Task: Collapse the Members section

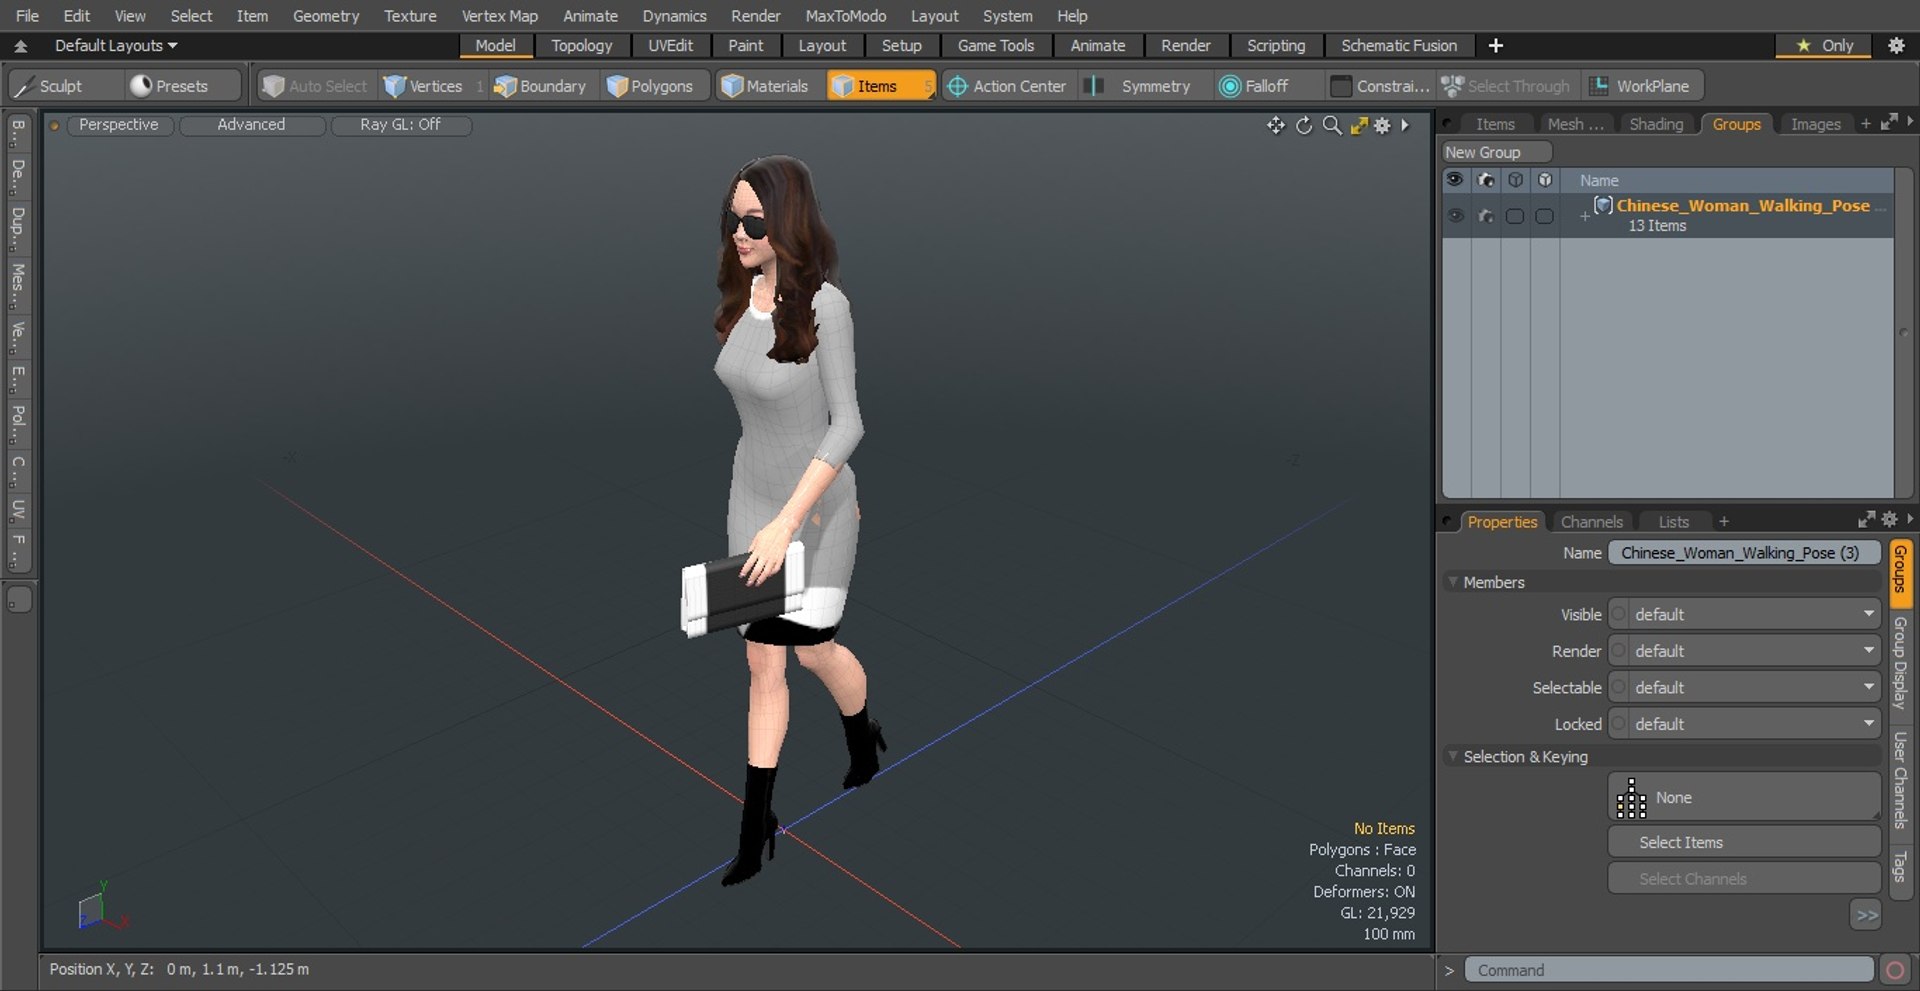Action: point(1453,582)
